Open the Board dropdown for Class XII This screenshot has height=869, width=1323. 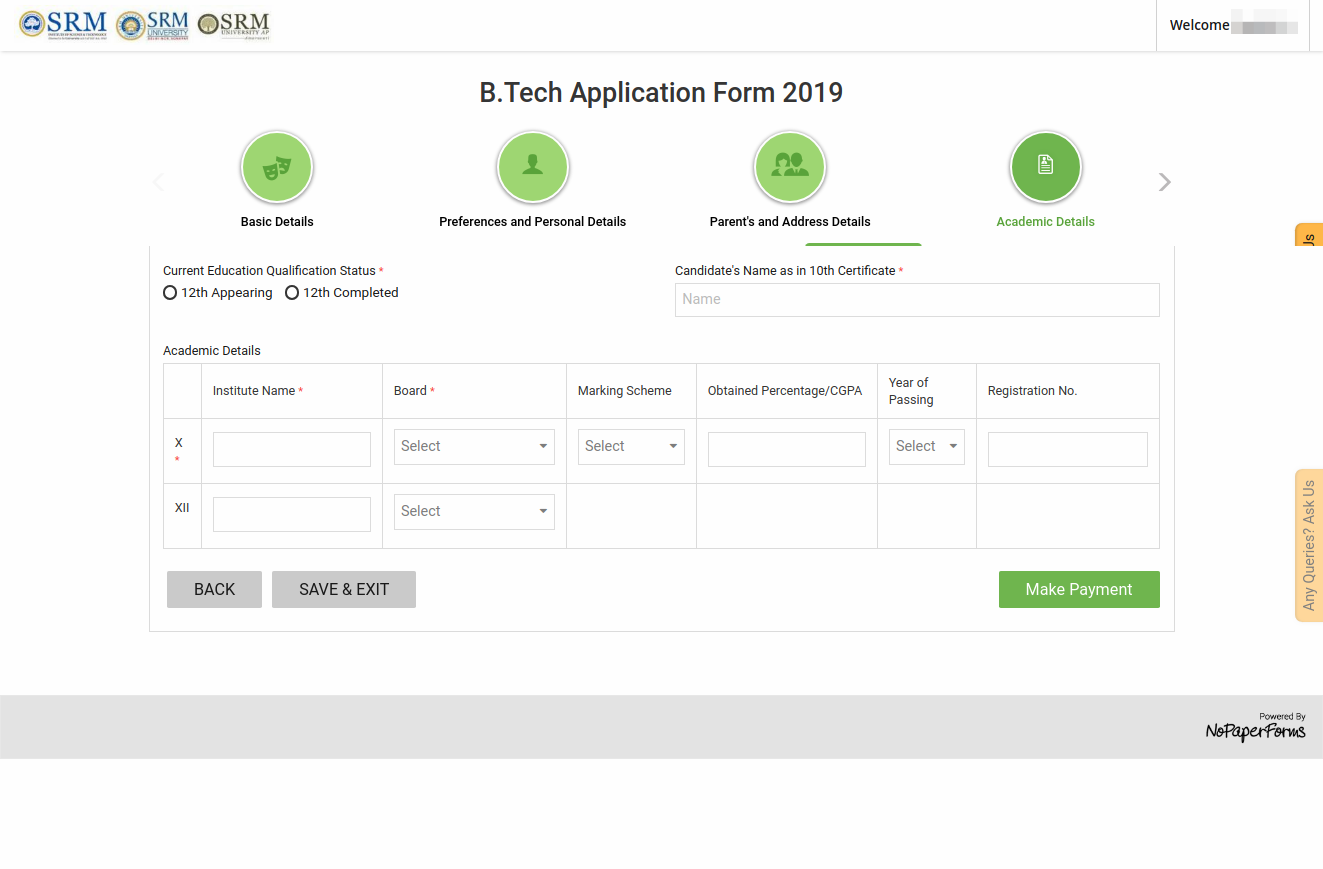[474, 511]
